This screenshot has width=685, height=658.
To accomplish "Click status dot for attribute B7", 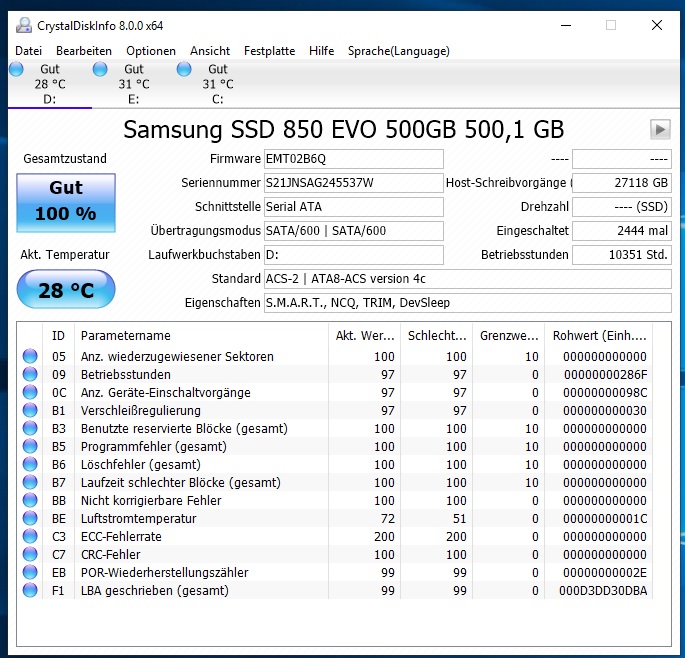I will [x=30, y=482].
